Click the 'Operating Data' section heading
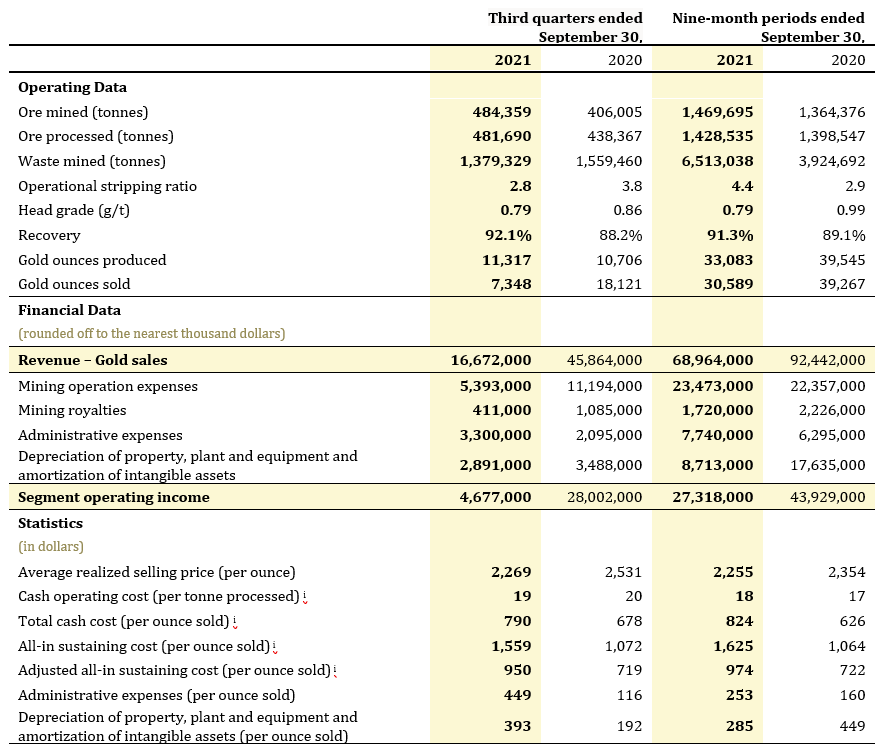 coord(73,87)
